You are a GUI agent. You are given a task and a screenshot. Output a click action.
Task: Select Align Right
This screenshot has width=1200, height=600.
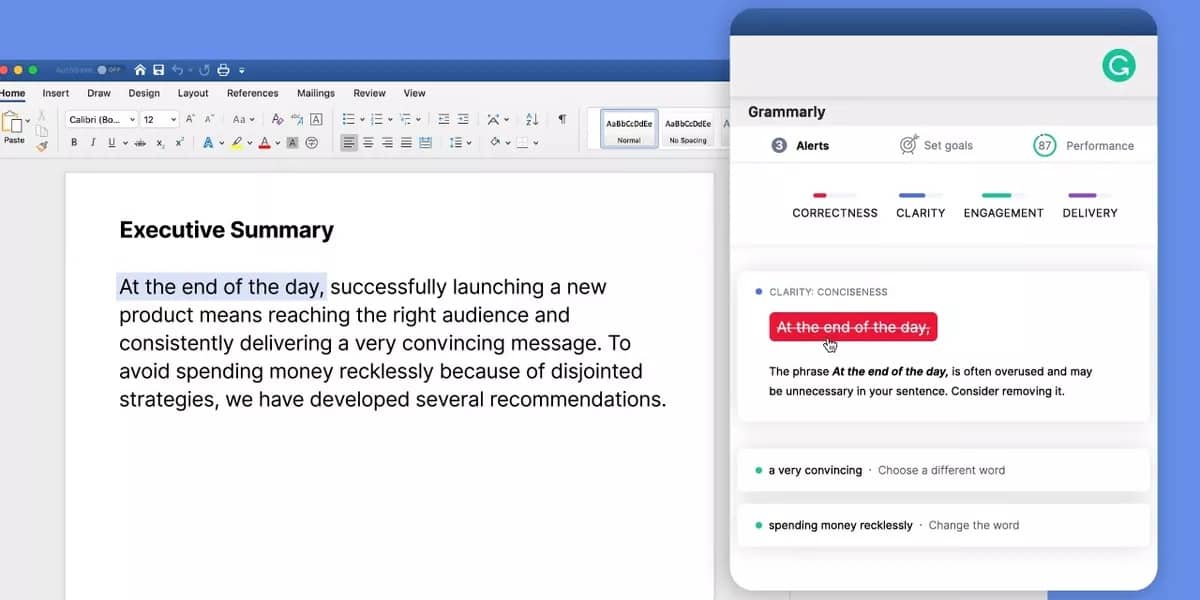pos(387,142)
